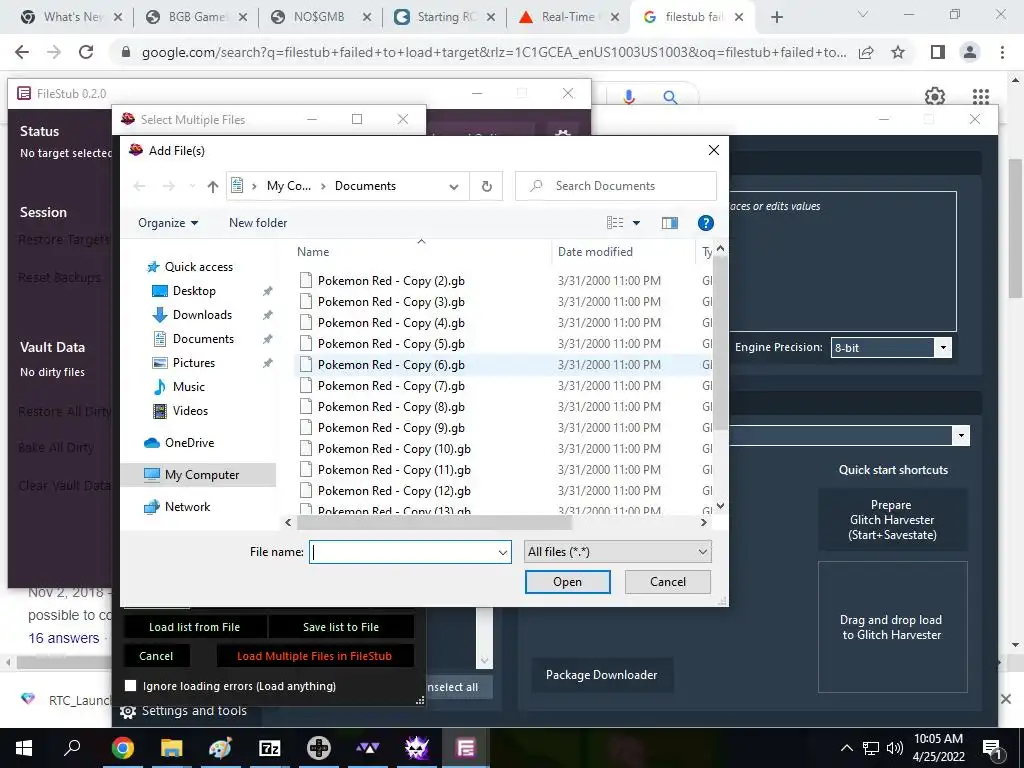
Task: Open the Videos folder in the sidebar
Action: [190, 411]
